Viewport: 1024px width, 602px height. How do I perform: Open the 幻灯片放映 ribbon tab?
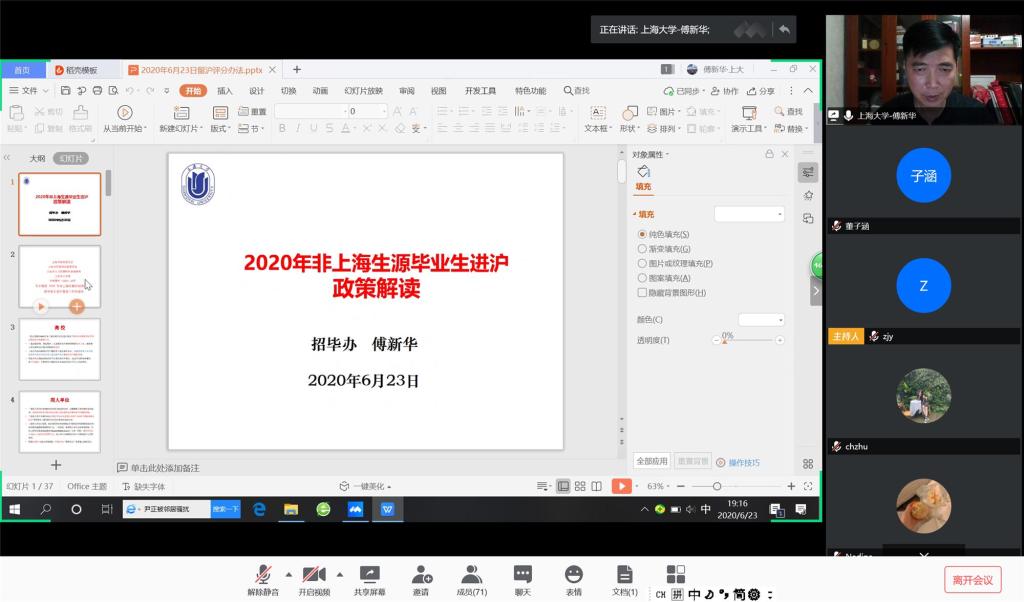pos(363,91)
